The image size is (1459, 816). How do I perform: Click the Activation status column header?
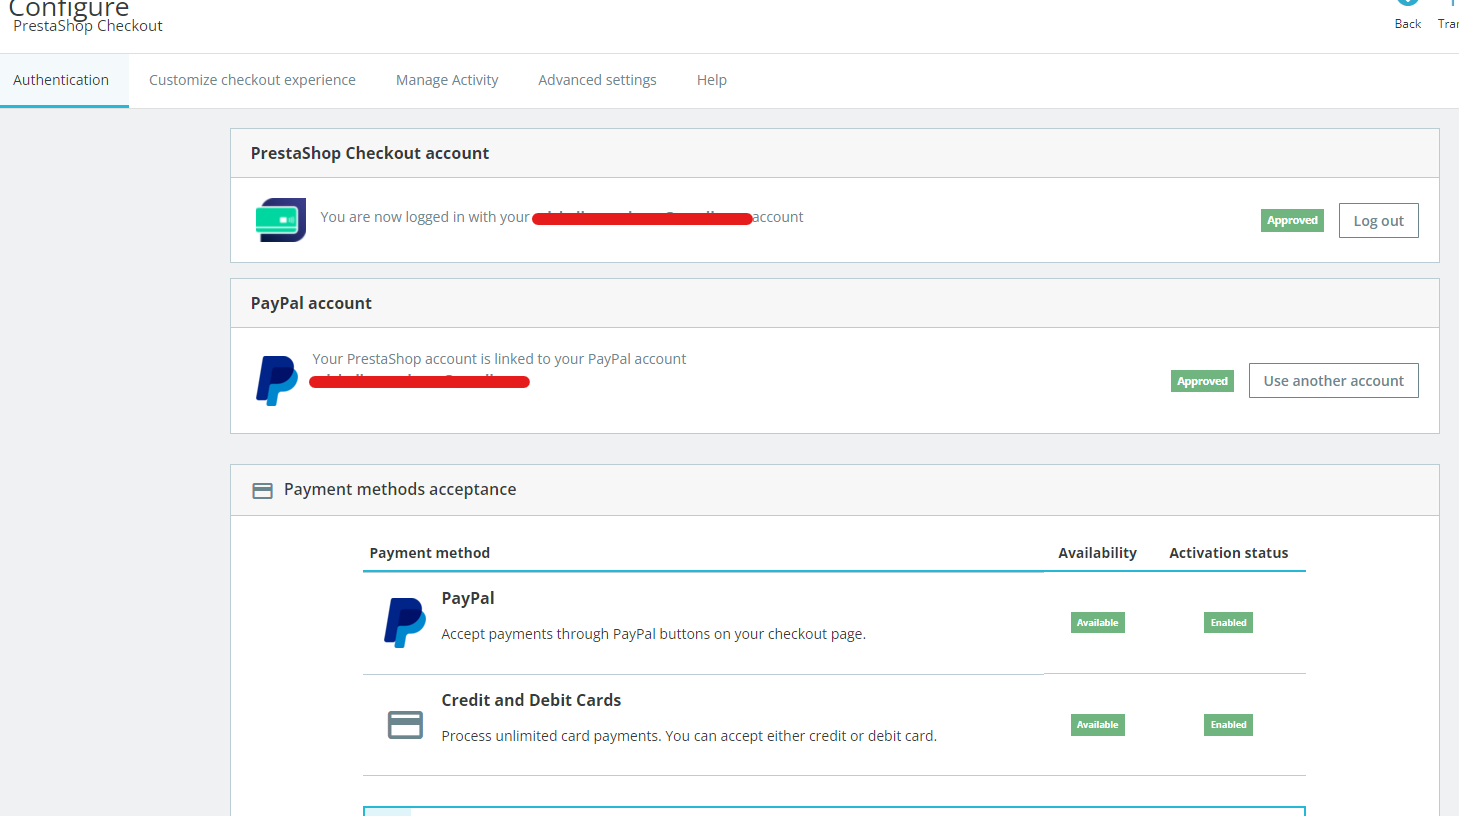(1229, 553)
